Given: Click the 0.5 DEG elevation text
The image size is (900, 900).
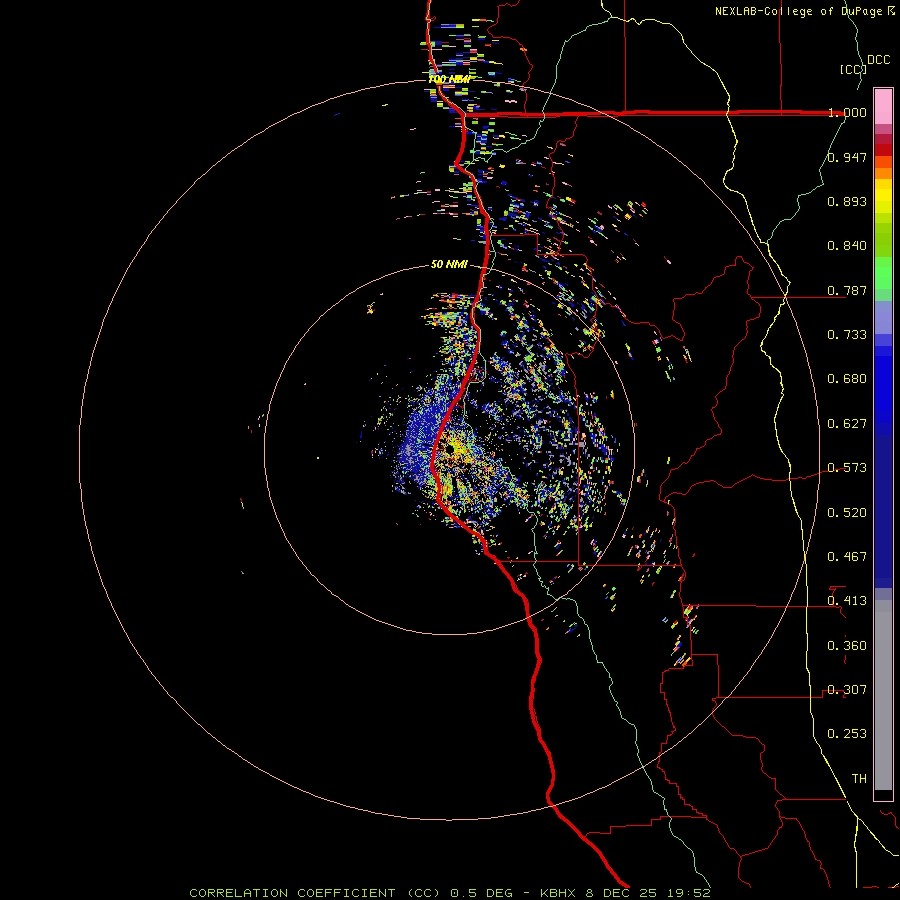Looking at the screenshot, I should 481,893.
